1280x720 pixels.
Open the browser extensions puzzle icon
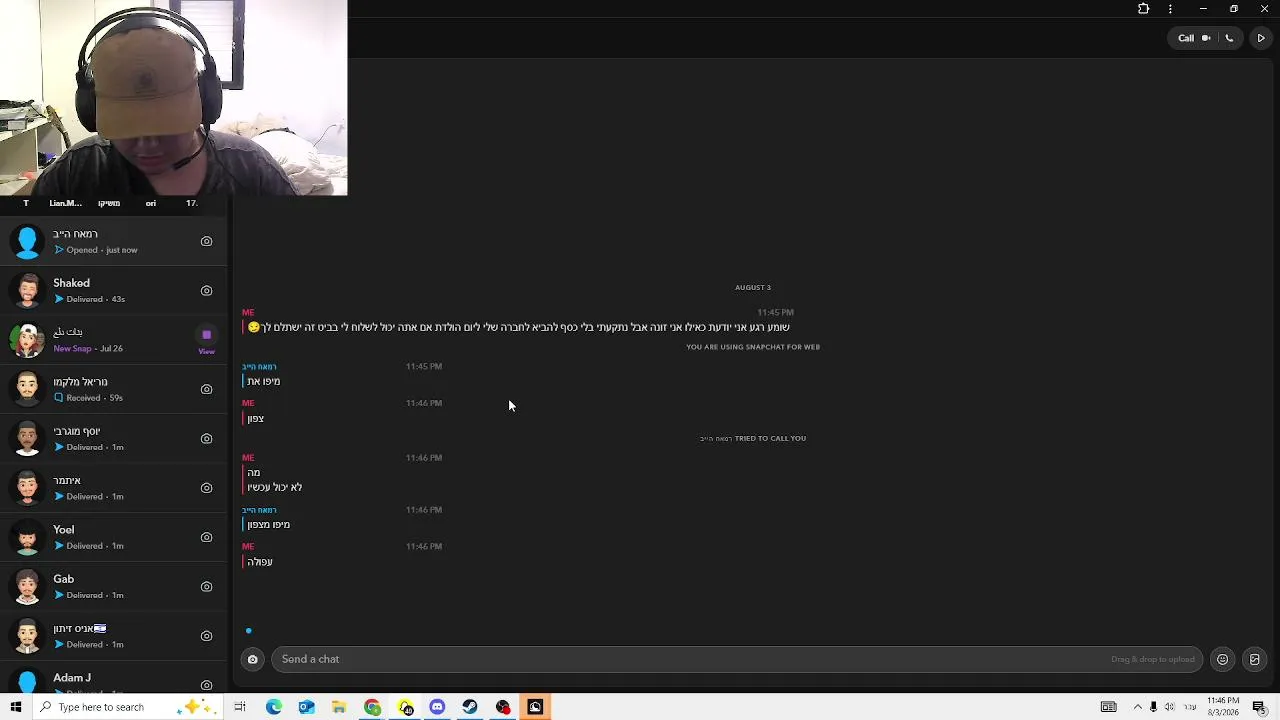pyautogui.click(x=1144, y=9)
